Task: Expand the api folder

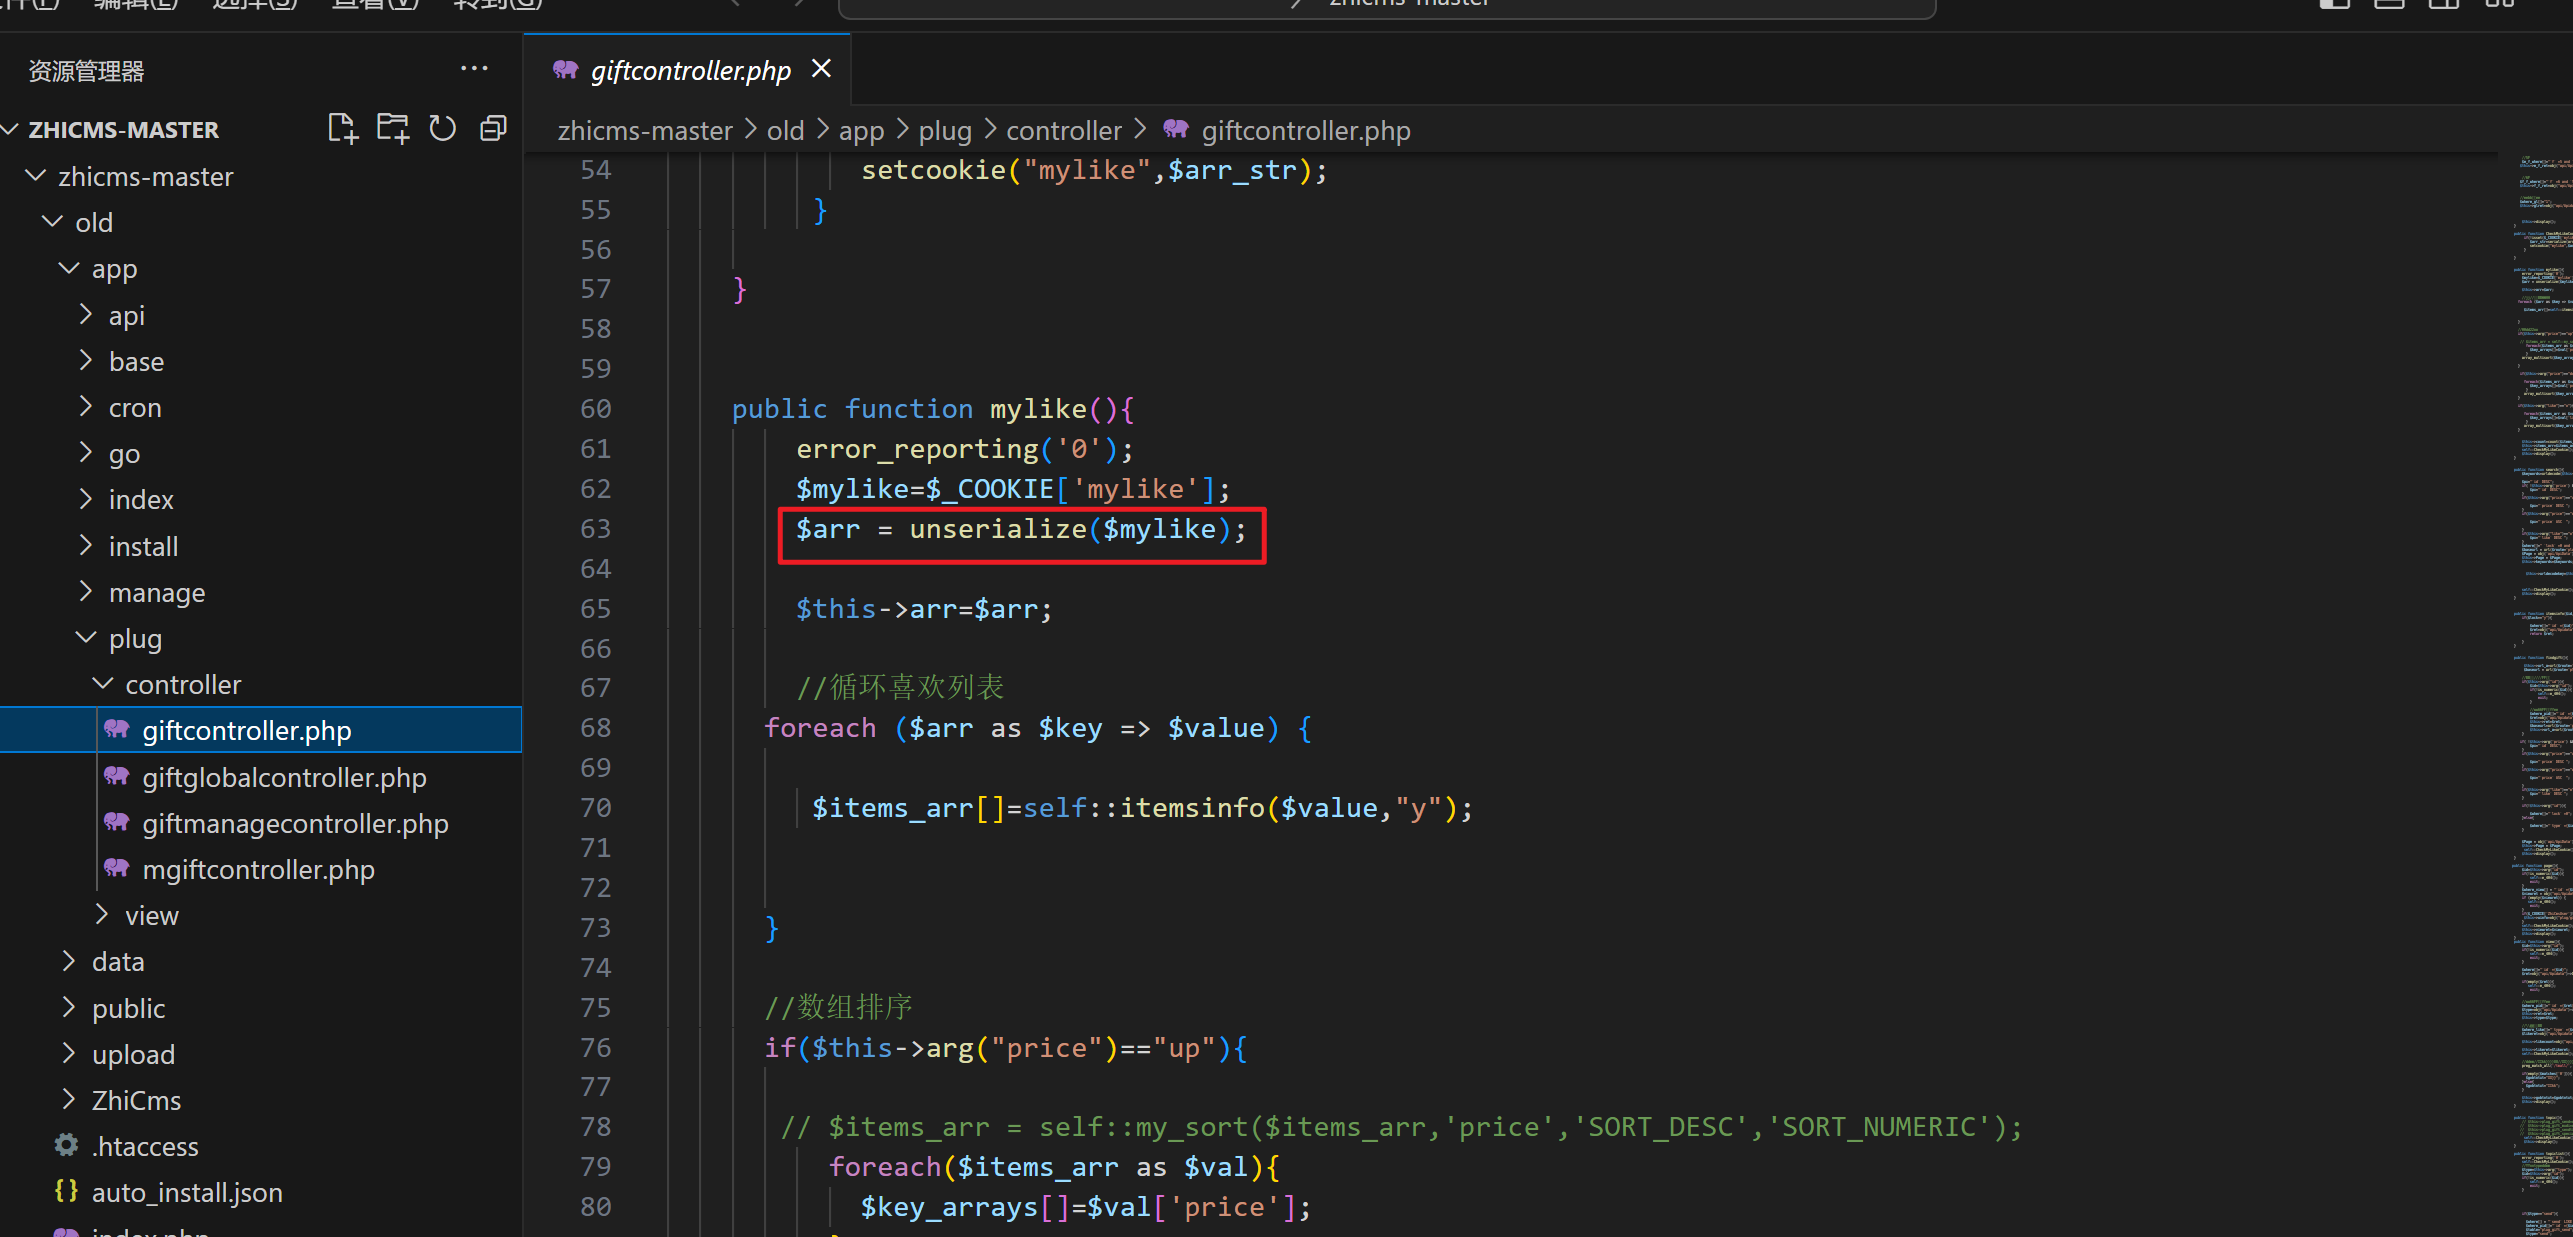Action: [x=86, y=315]
